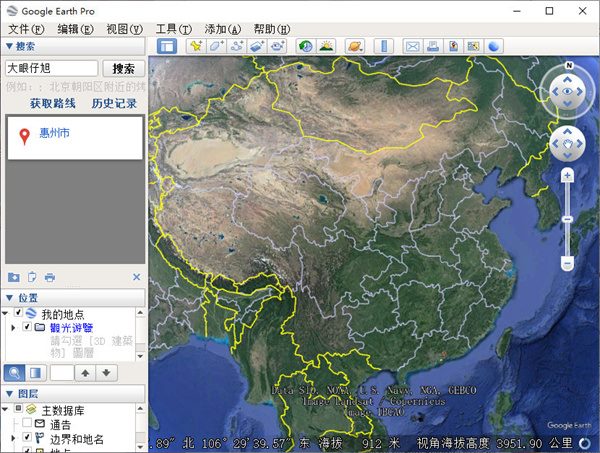Click the zoom slider on the map
This screenshot has height=453, width=600.
point(567,219)
